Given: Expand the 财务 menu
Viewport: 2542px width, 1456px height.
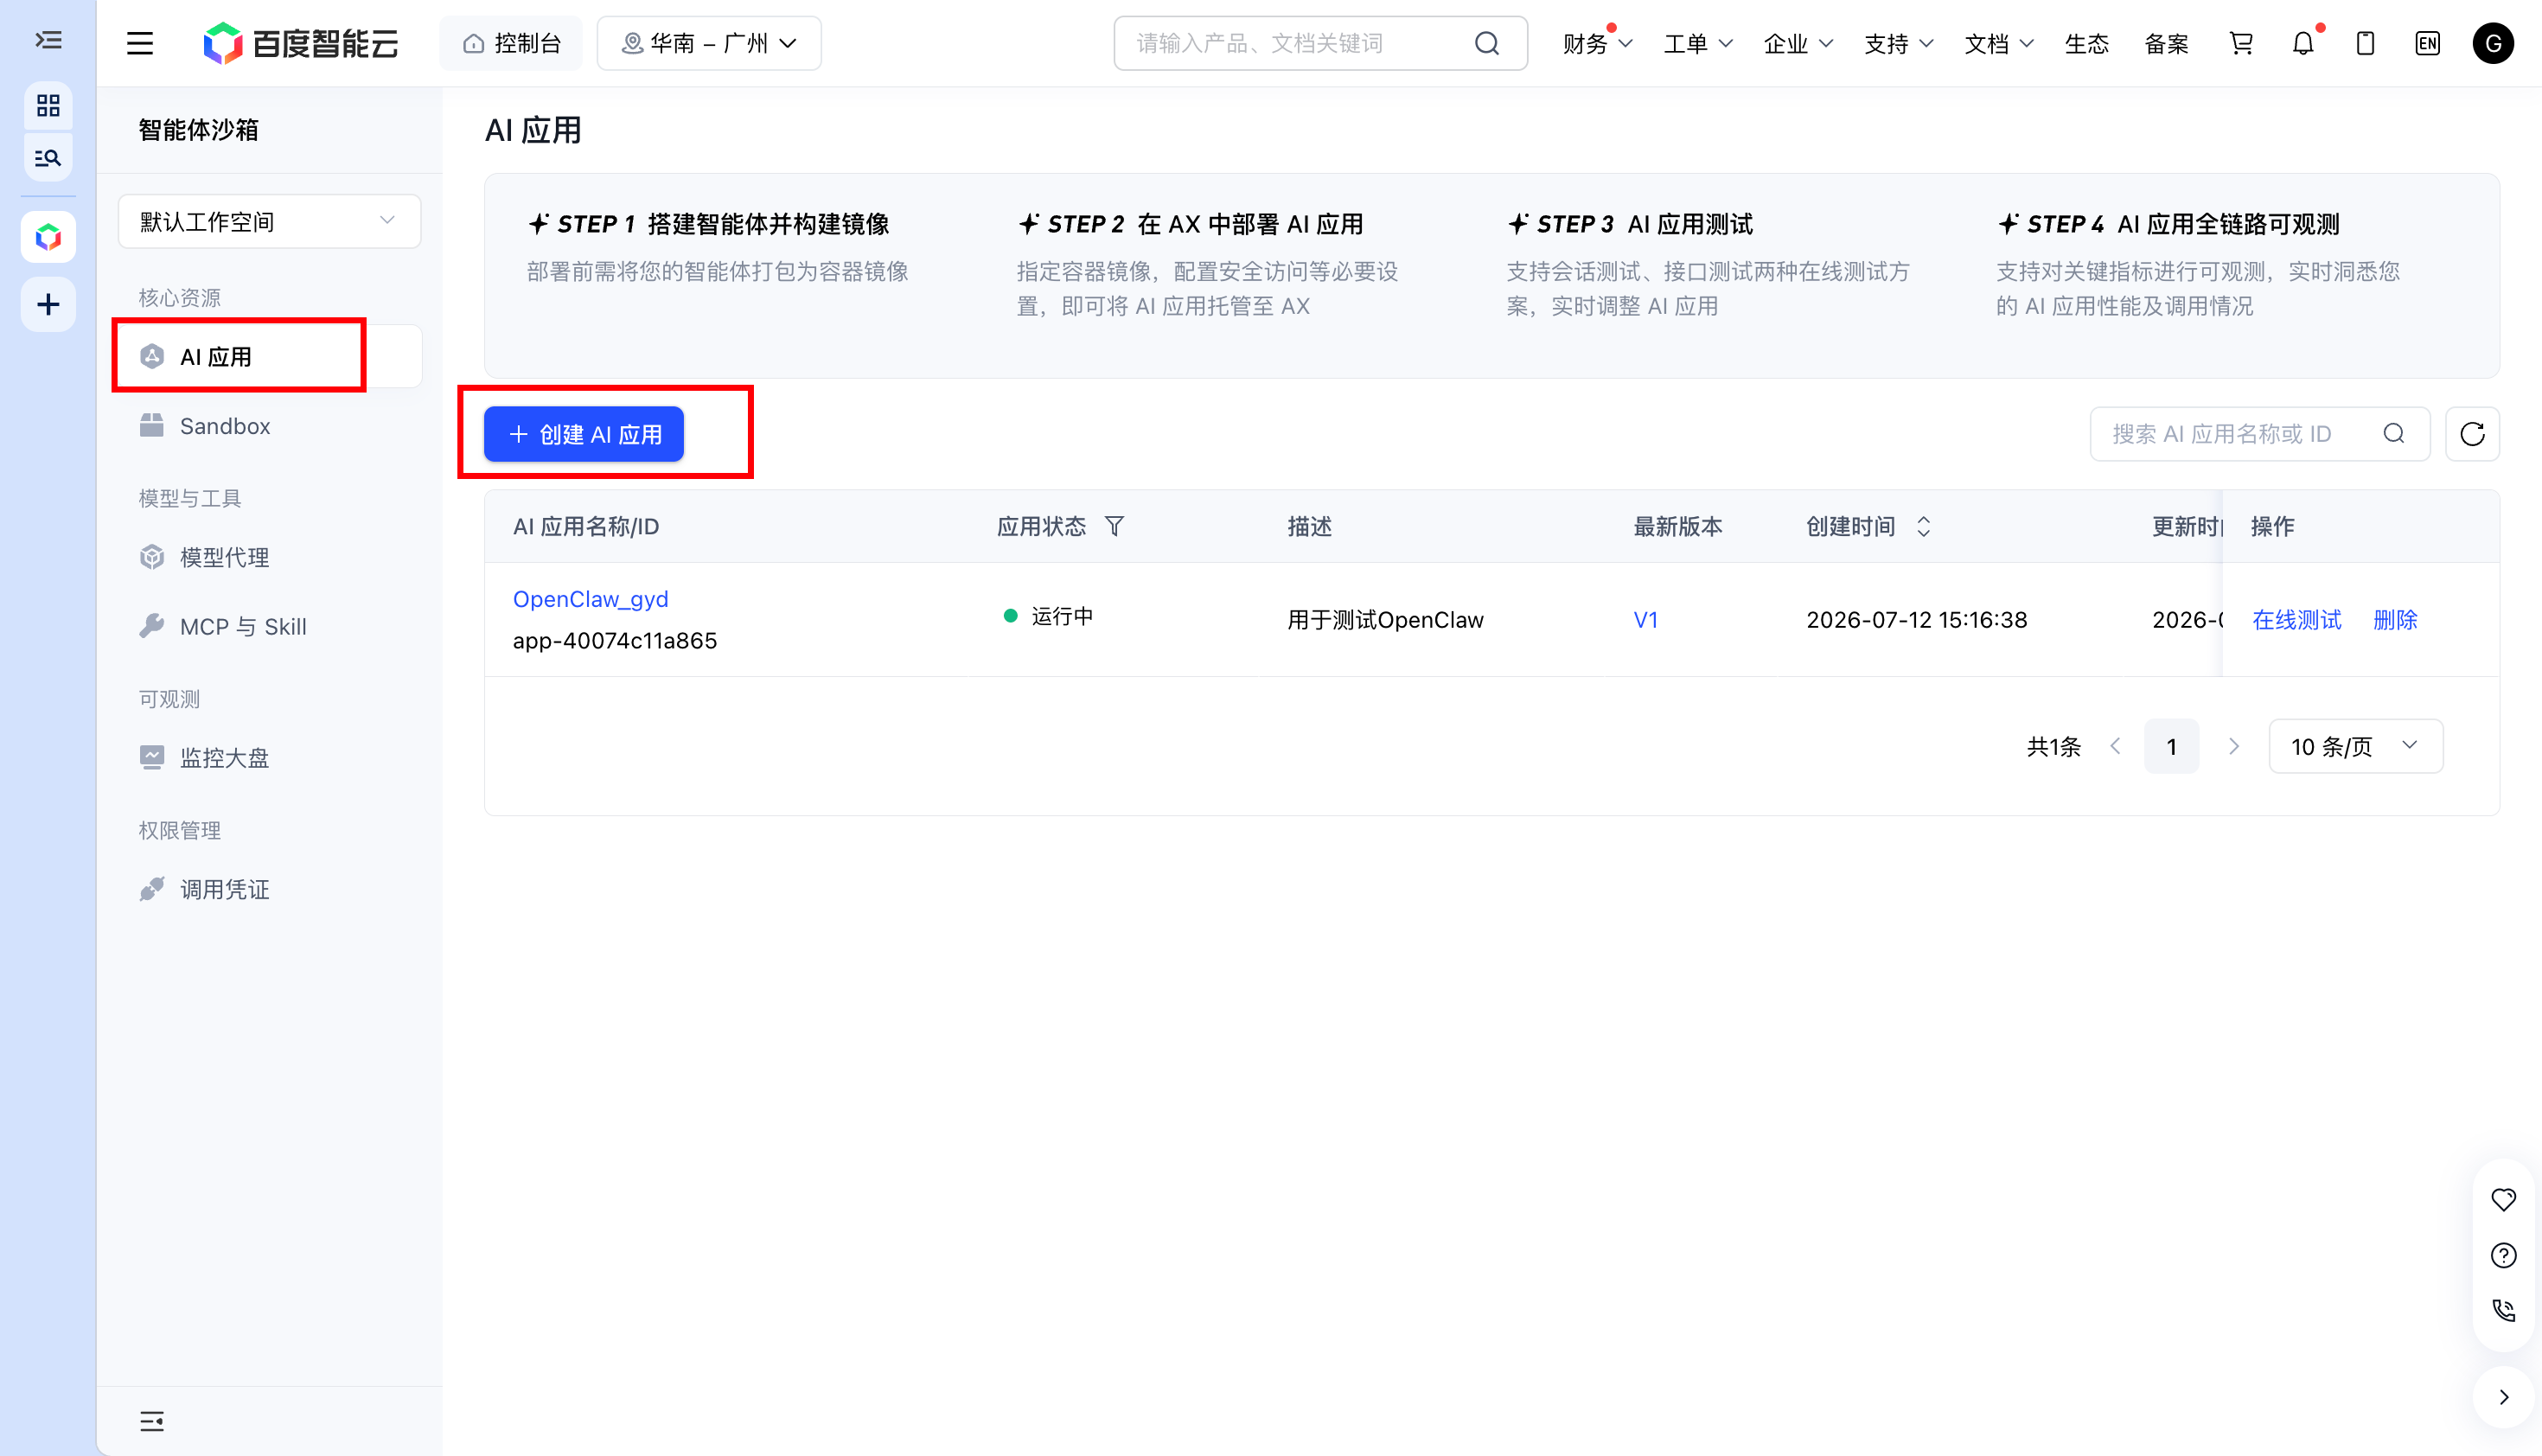Looking at the screenshot, I should point(1597,43).
